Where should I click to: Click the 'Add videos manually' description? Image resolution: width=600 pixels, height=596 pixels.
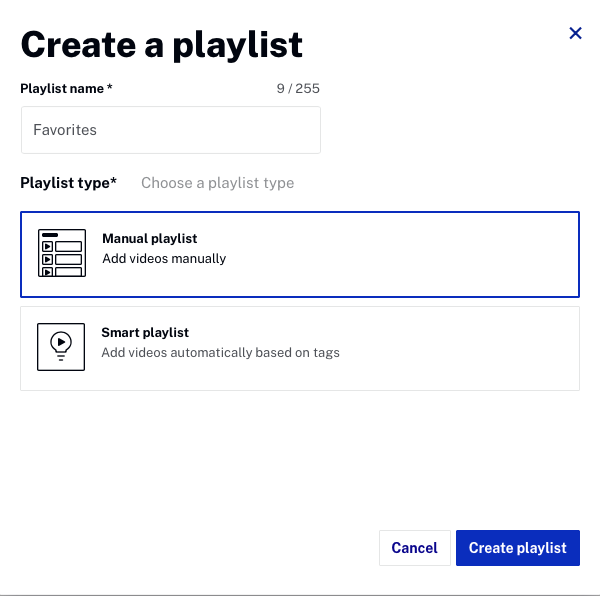[164, 259]
